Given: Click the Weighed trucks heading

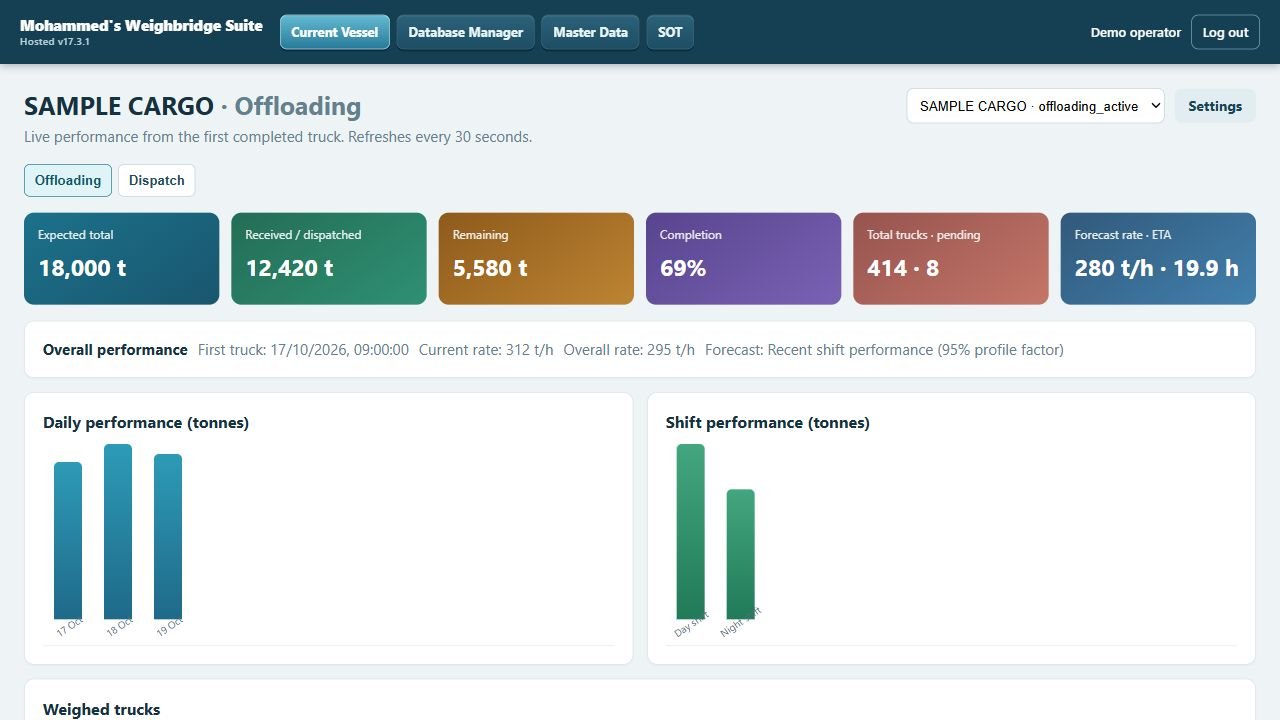Looking at the screenshot, I should 101,709.
